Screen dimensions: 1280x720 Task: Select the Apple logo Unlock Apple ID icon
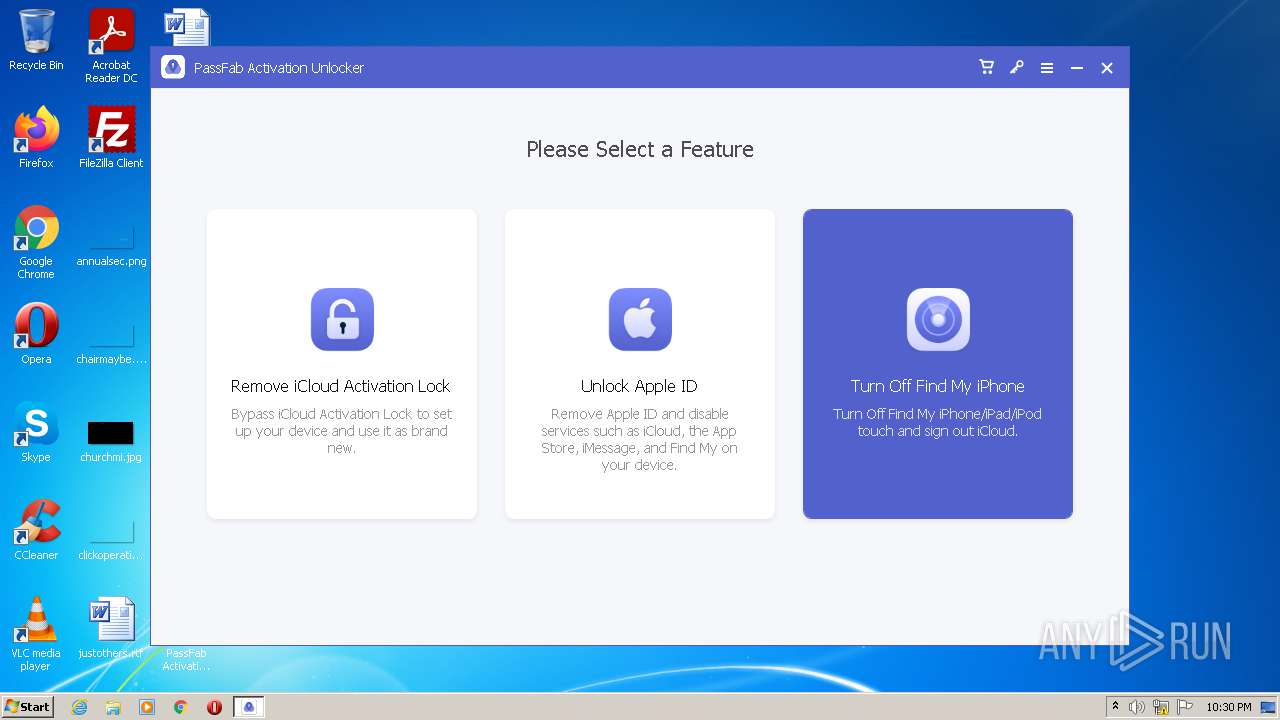[x=640, y=319]
